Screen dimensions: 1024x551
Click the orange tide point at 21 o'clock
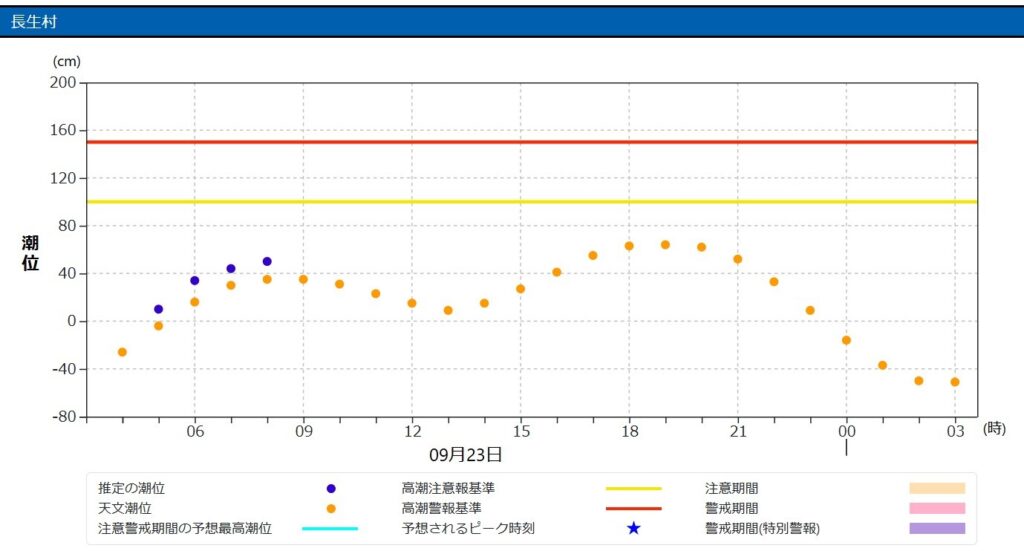[x=738, y=259]
